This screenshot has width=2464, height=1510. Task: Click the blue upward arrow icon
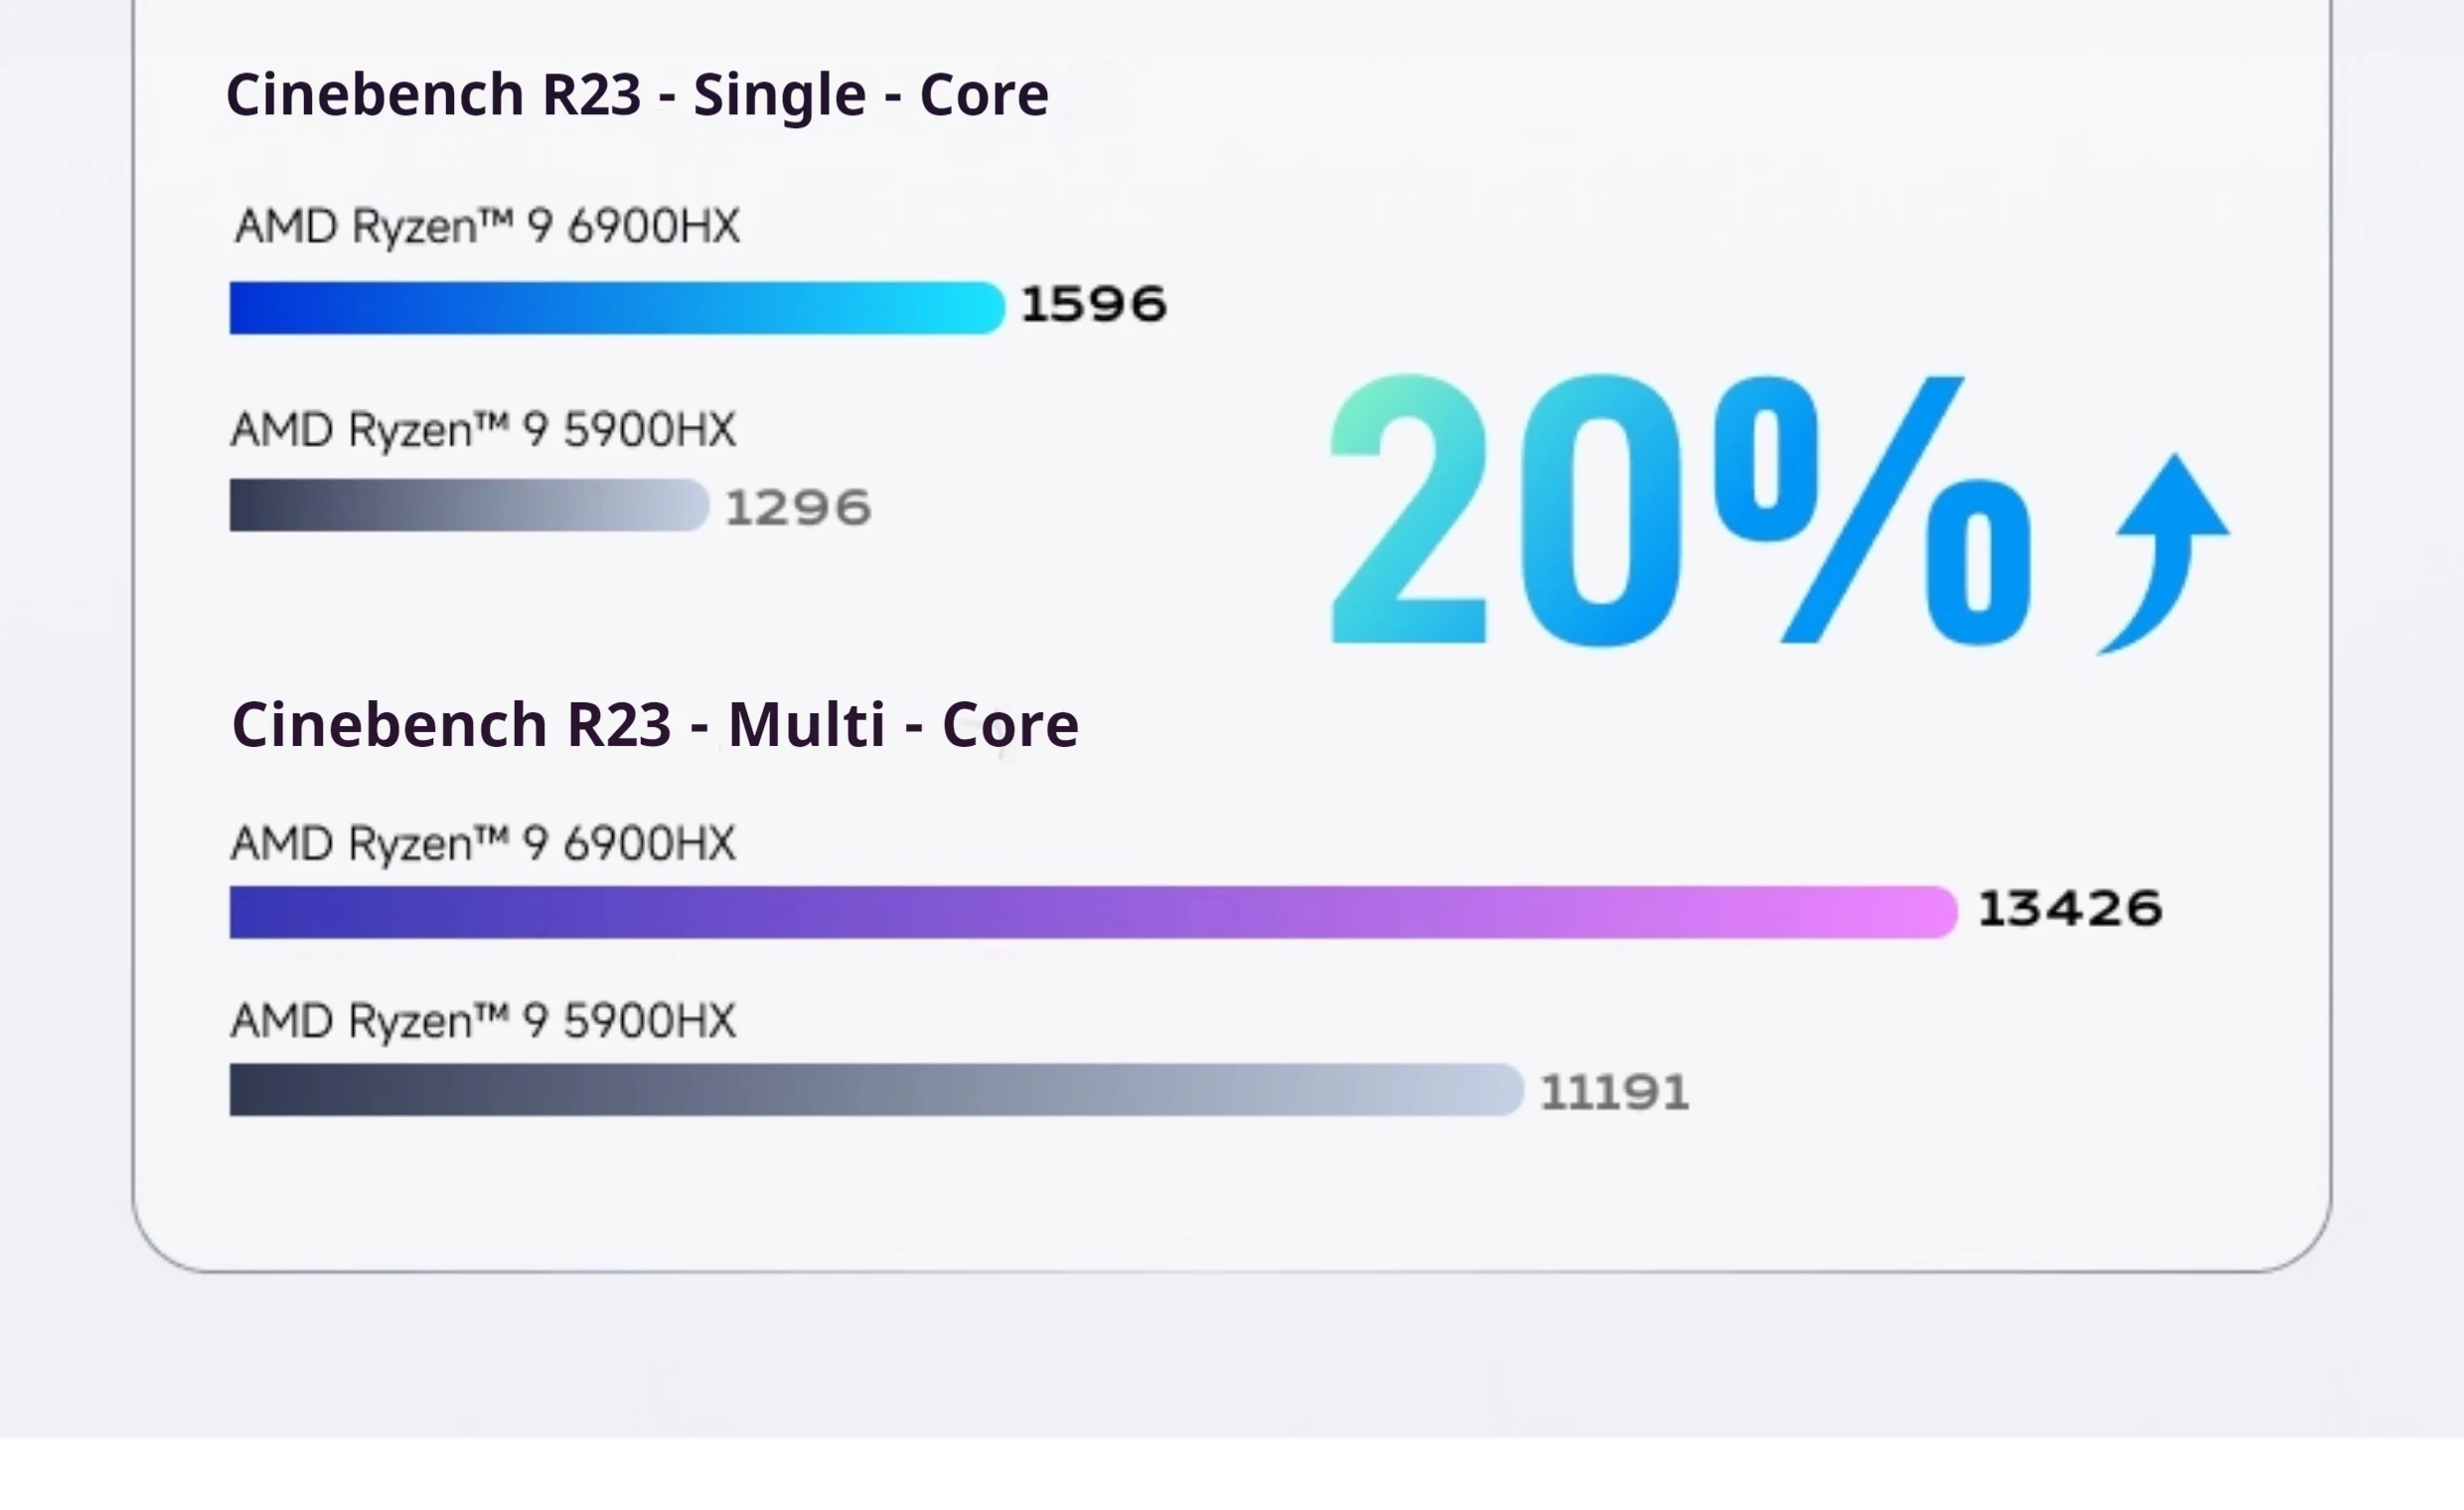(x=2168, y=550)
